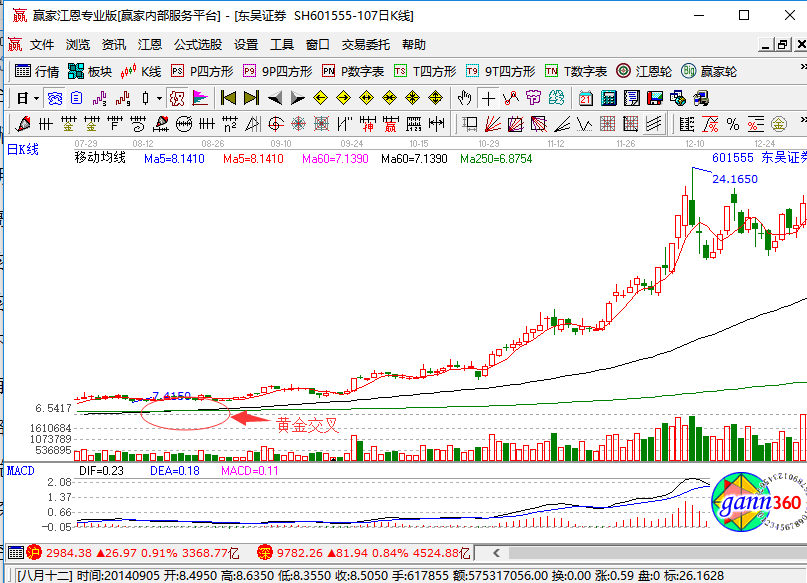Click the red 赢 tool icon
Viewport: 807px width, 583px height.
391,124
